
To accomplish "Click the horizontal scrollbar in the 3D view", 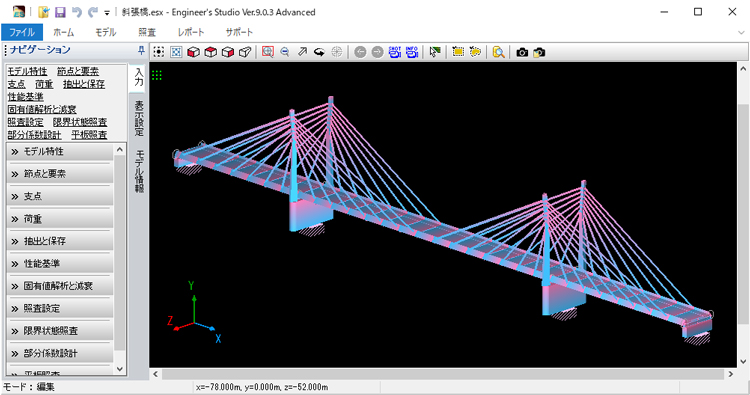I will [x=442, y=374].
